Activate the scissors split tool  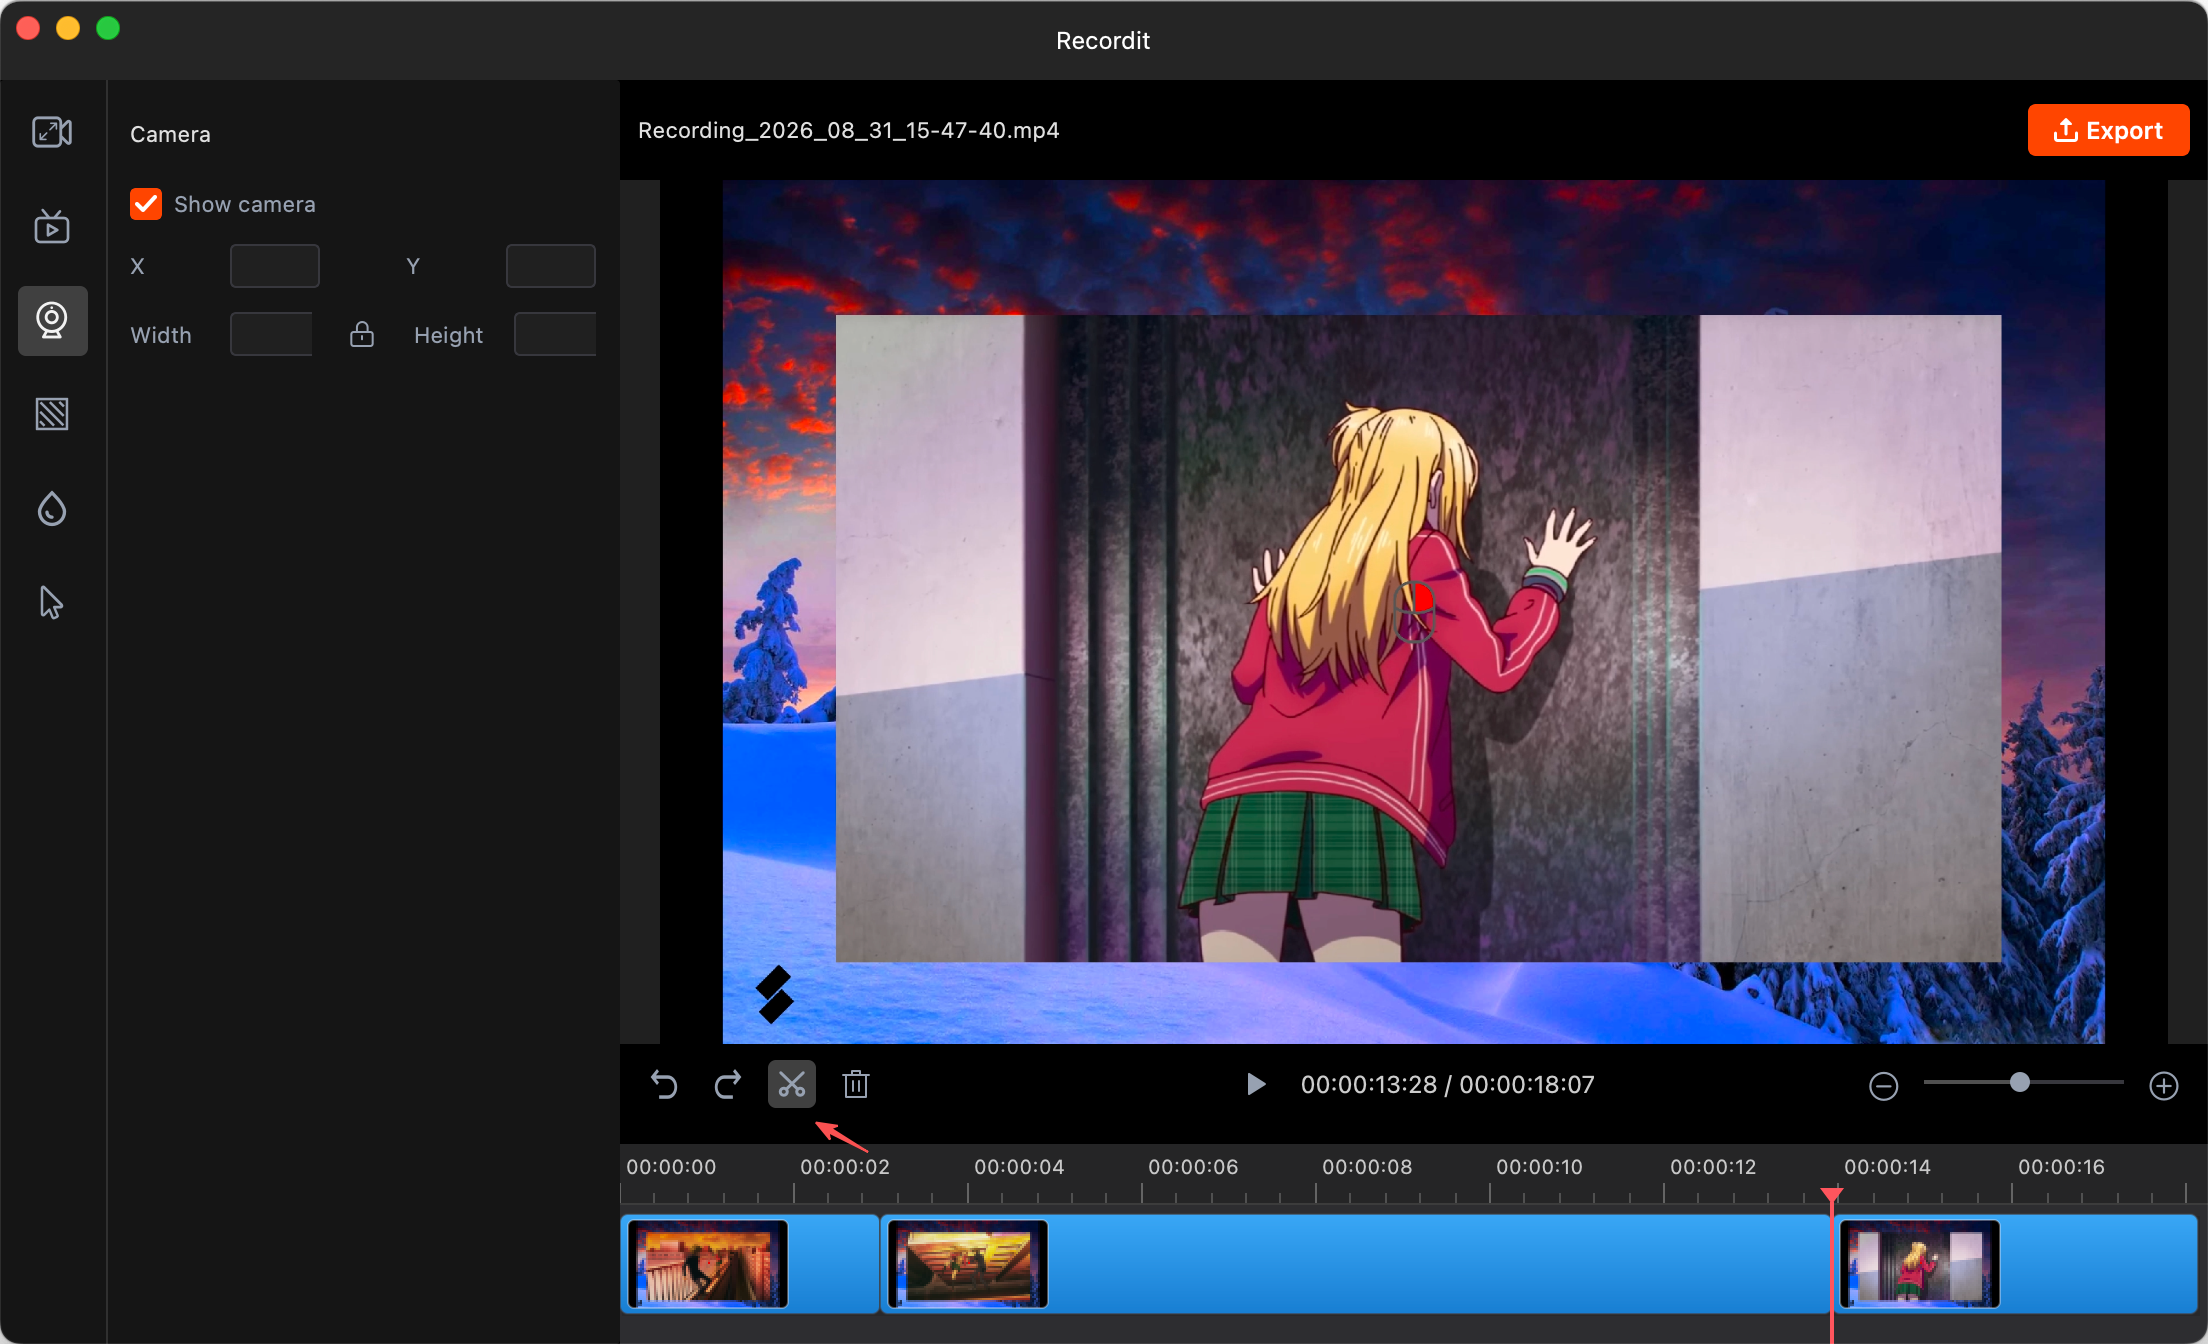792,1085
